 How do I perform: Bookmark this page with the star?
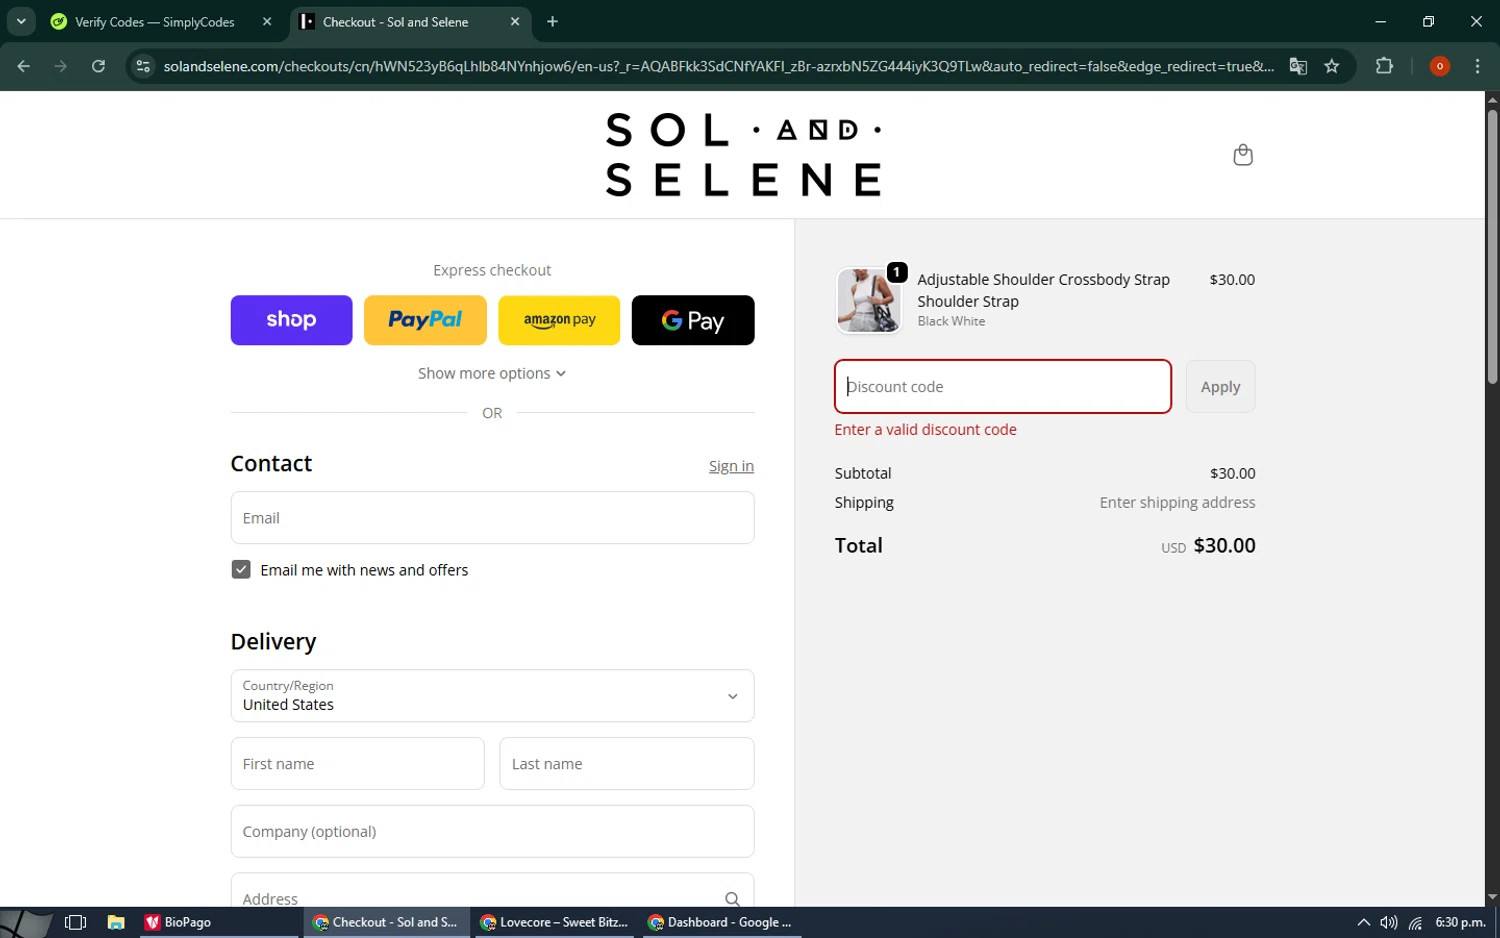[1332, 66]
